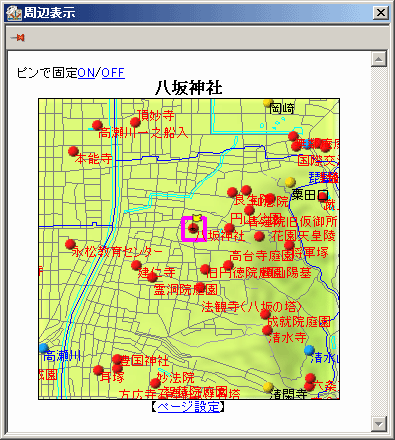Click the yellow marker beside 粟田口
Viewport: 395px width, 440px height.
[x=290, y=182]
